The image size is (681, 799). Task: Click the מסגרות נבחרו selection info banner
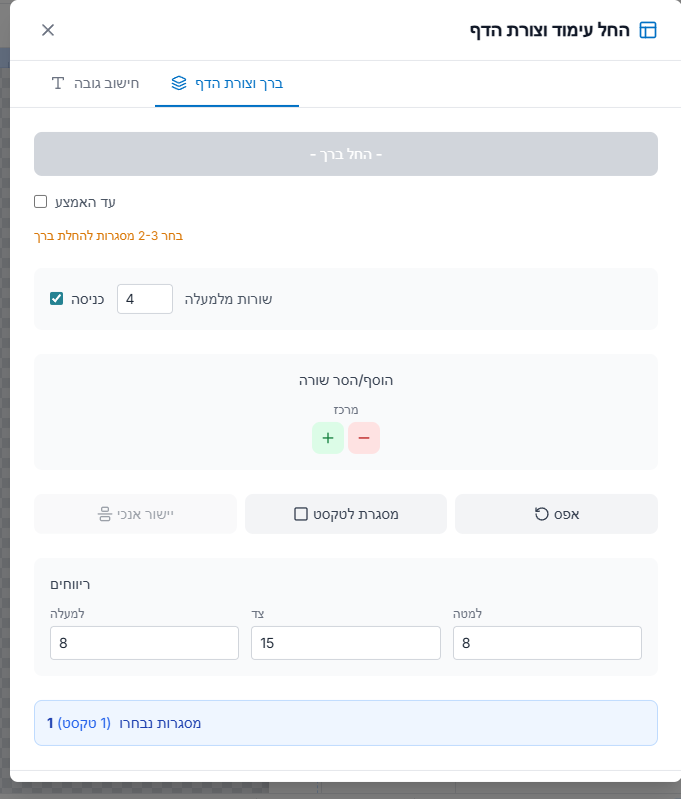(346, 723)
